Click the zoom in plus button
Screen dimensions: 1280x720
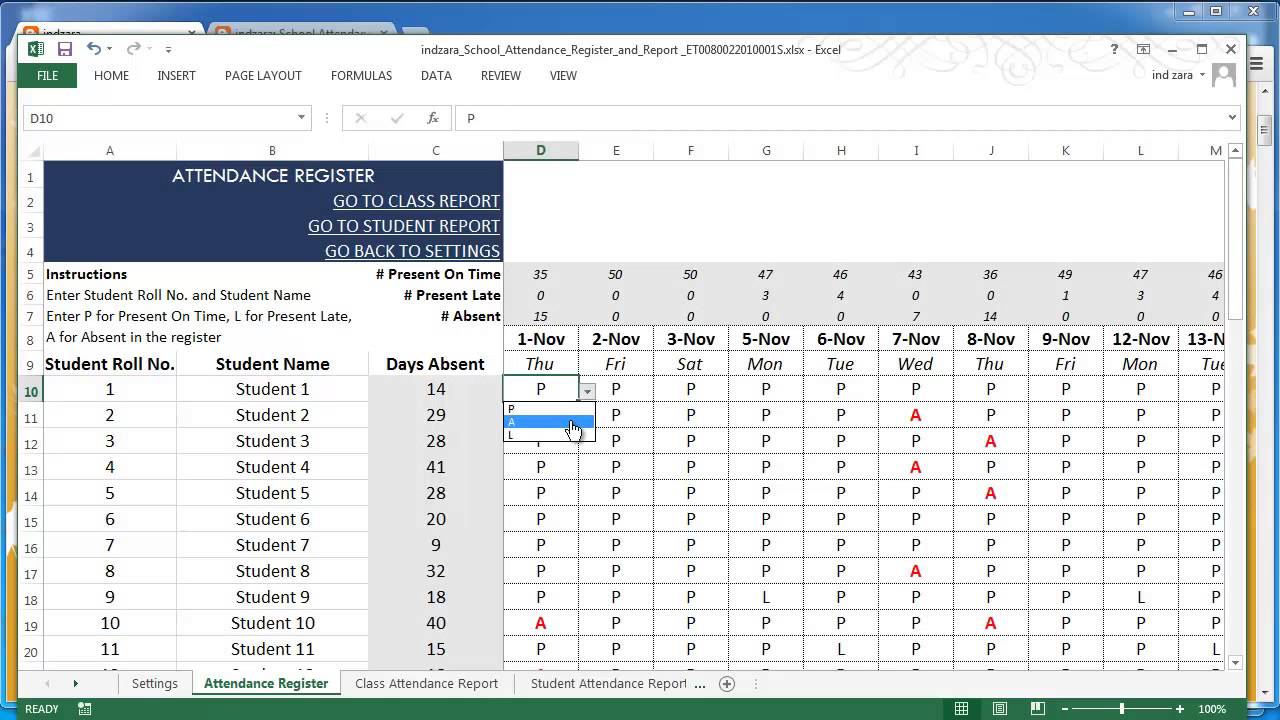pos(1181,709)
